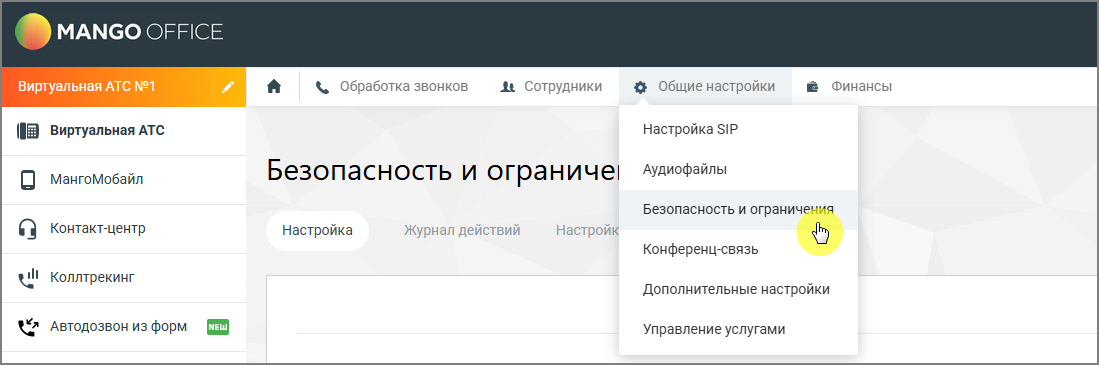
Task: Click the Mango Office logo
Action: 119,32
